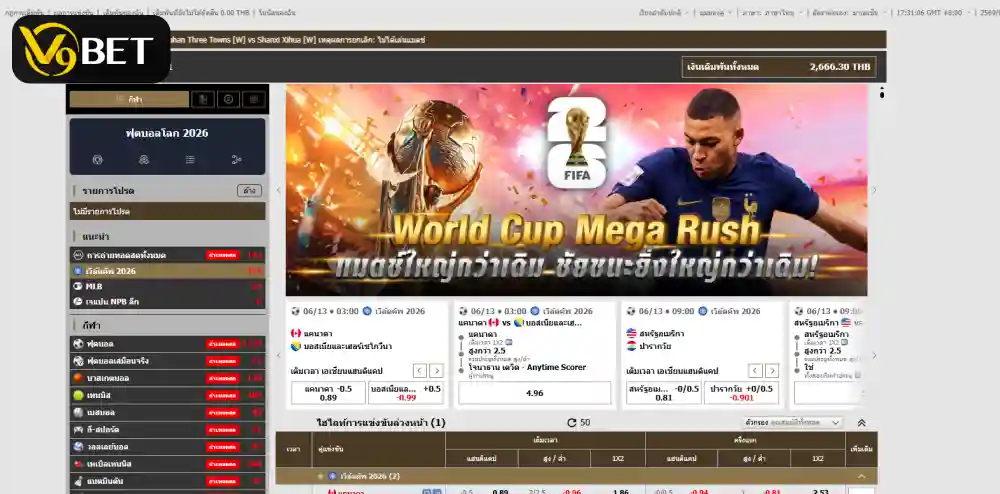Collapse the เวิลด์คัพ 2026 (2) league row
Image resolution: width=1000 pixels, height=494 pixels.
862,476
